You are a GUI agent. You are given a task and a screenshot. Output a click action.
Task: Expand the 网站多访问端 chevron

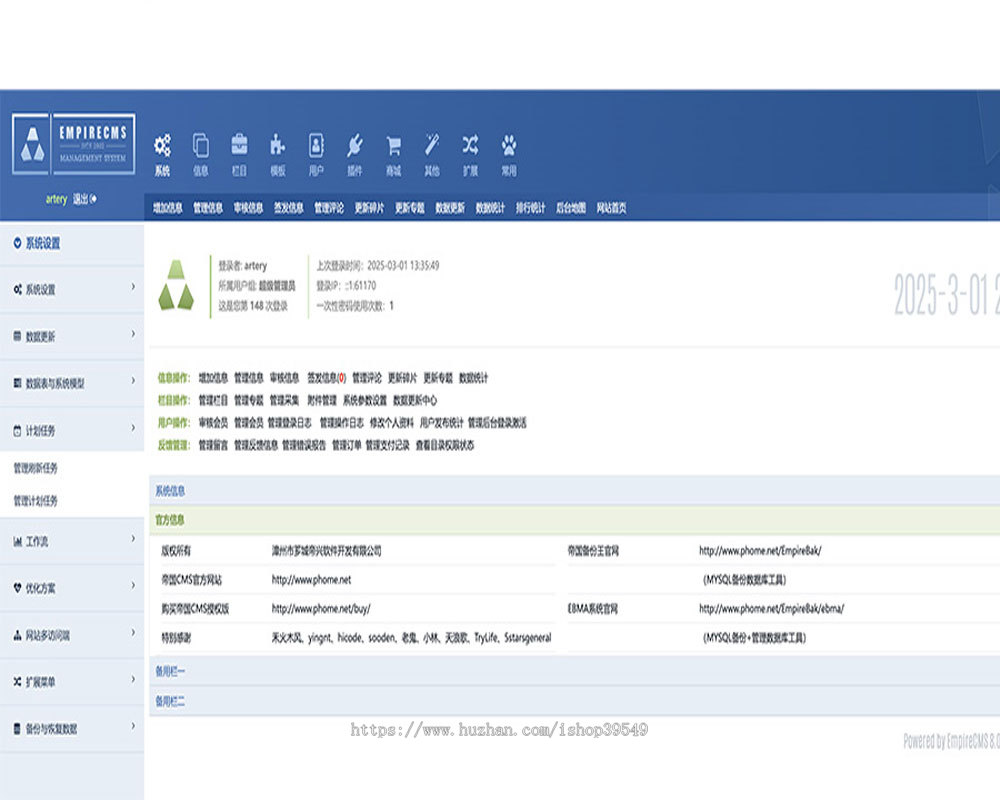(133, 633)
